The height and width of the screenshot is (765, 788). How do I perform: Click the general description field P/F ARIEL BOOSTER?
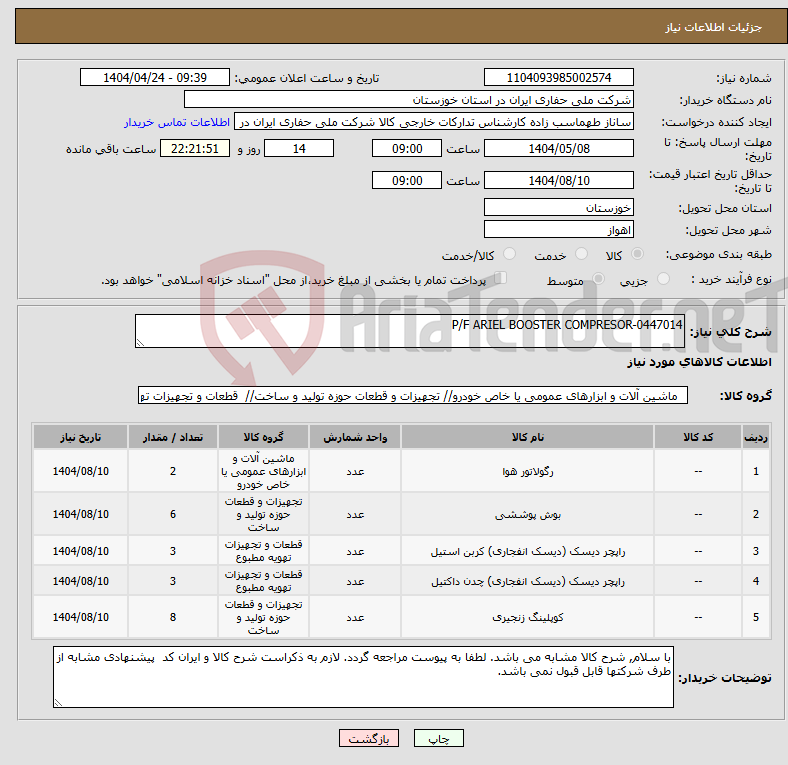[x=410, y=331]
